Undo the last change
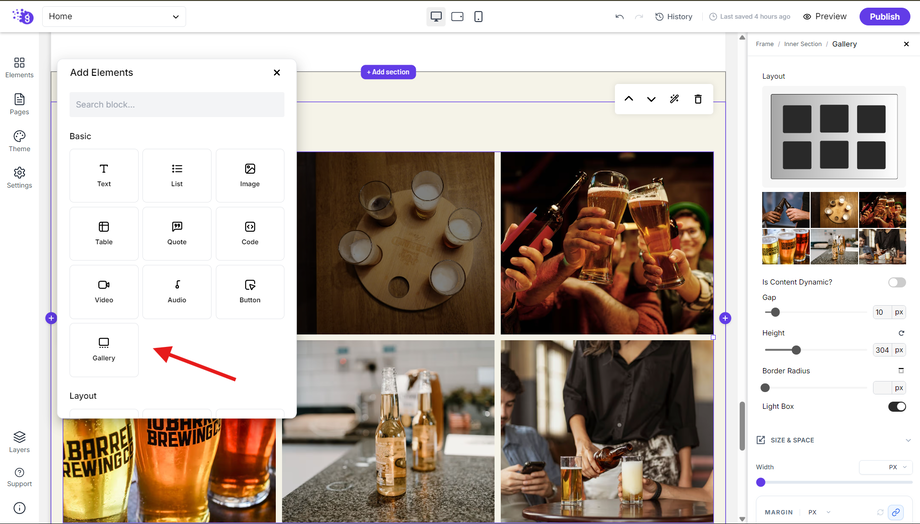The image size is (920, 524). pos(620,16)
